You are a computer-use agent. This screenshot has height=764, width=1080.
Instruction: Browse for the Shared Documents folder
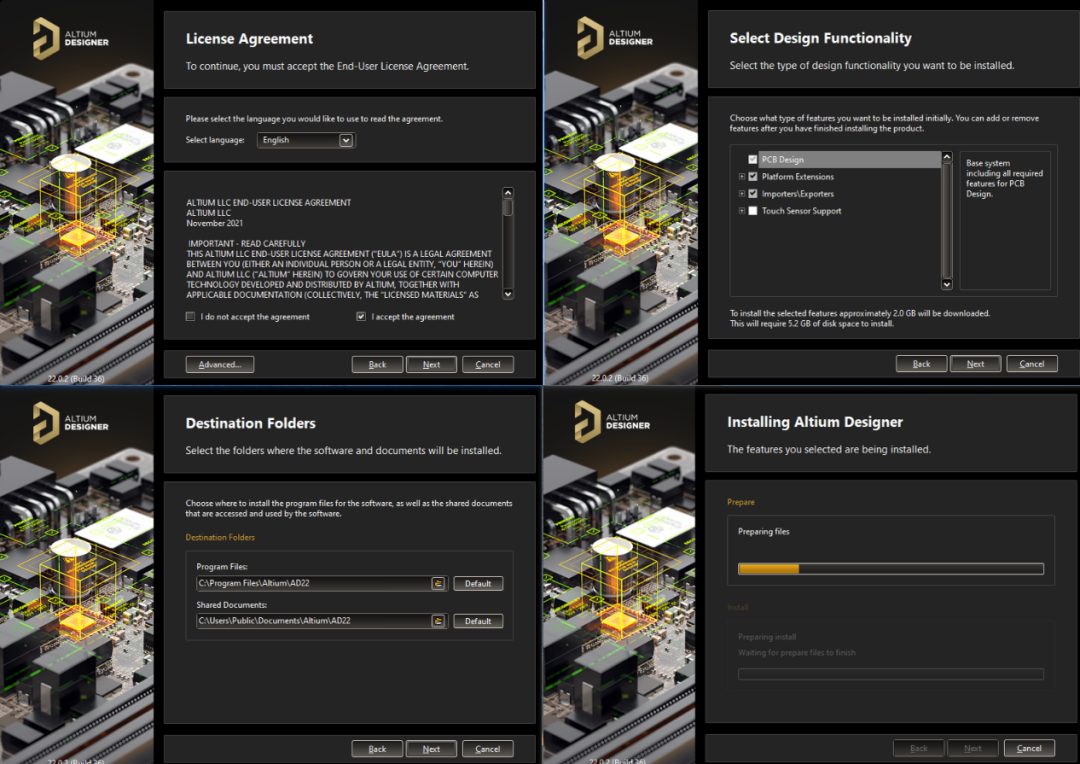[x=438, y=621]
